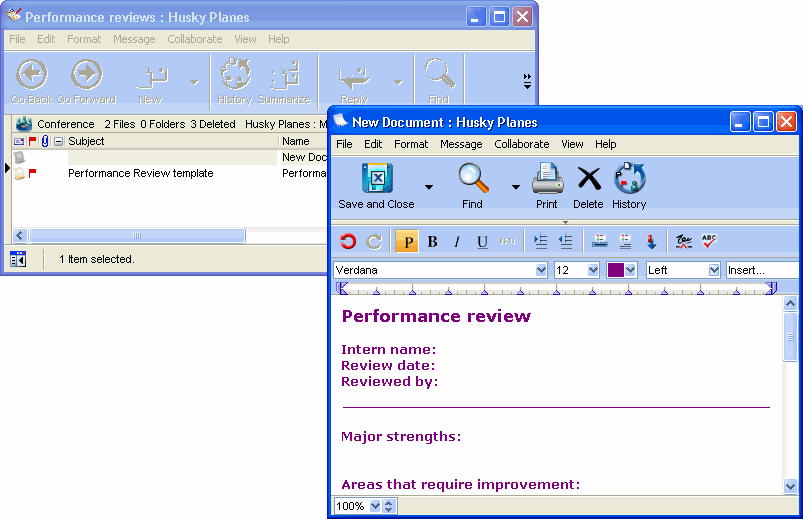This screenshot has width=803, height=519.
Task: Toggle Bold formatting
Action: pyautogui.click(x=433, y=241)
